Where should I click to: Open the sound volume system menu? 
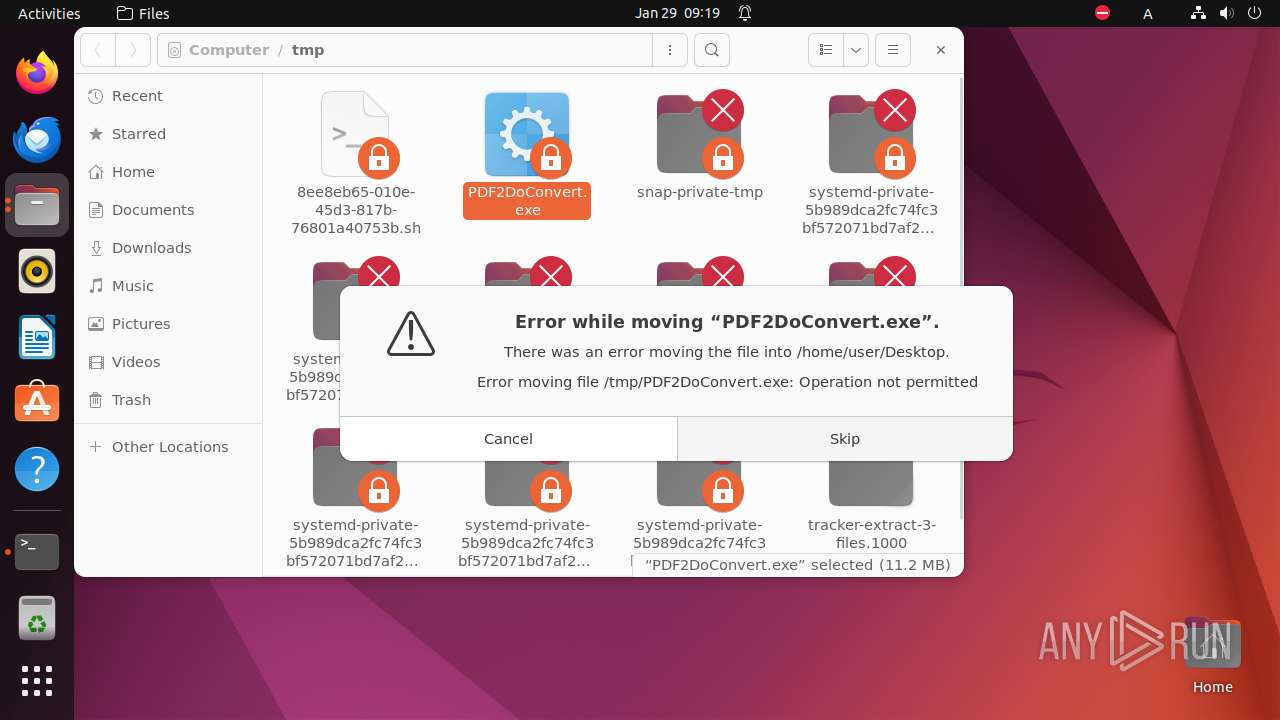point(1226,13)
